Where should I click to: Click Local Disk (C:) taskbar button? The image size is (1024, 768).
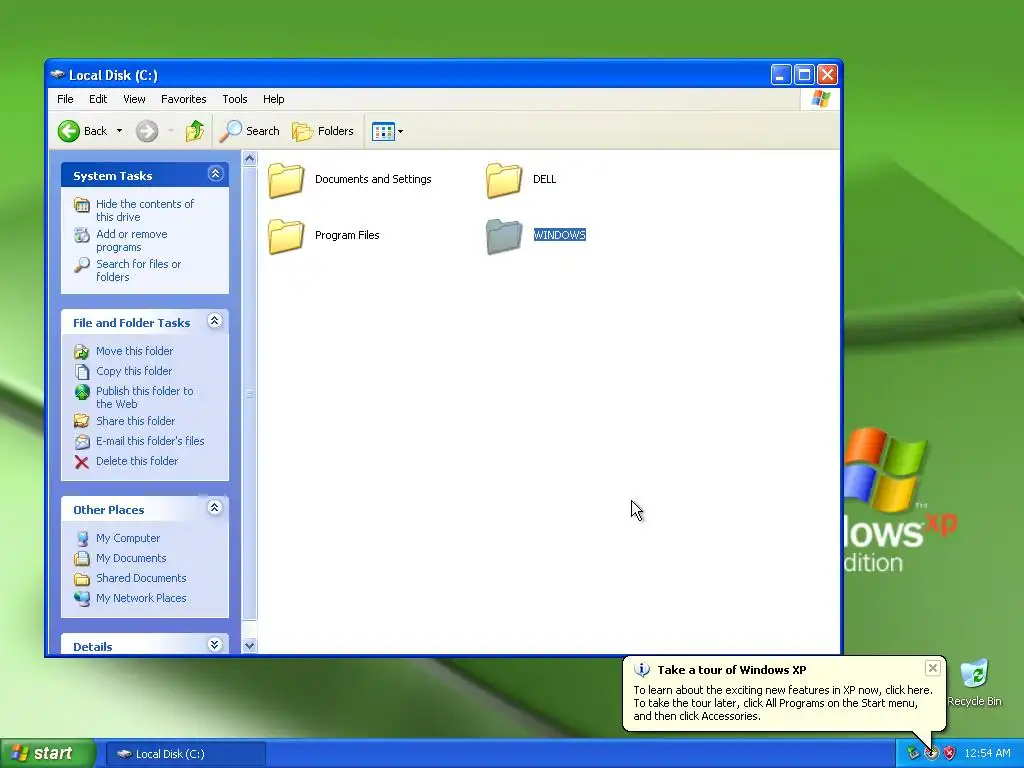185,754
